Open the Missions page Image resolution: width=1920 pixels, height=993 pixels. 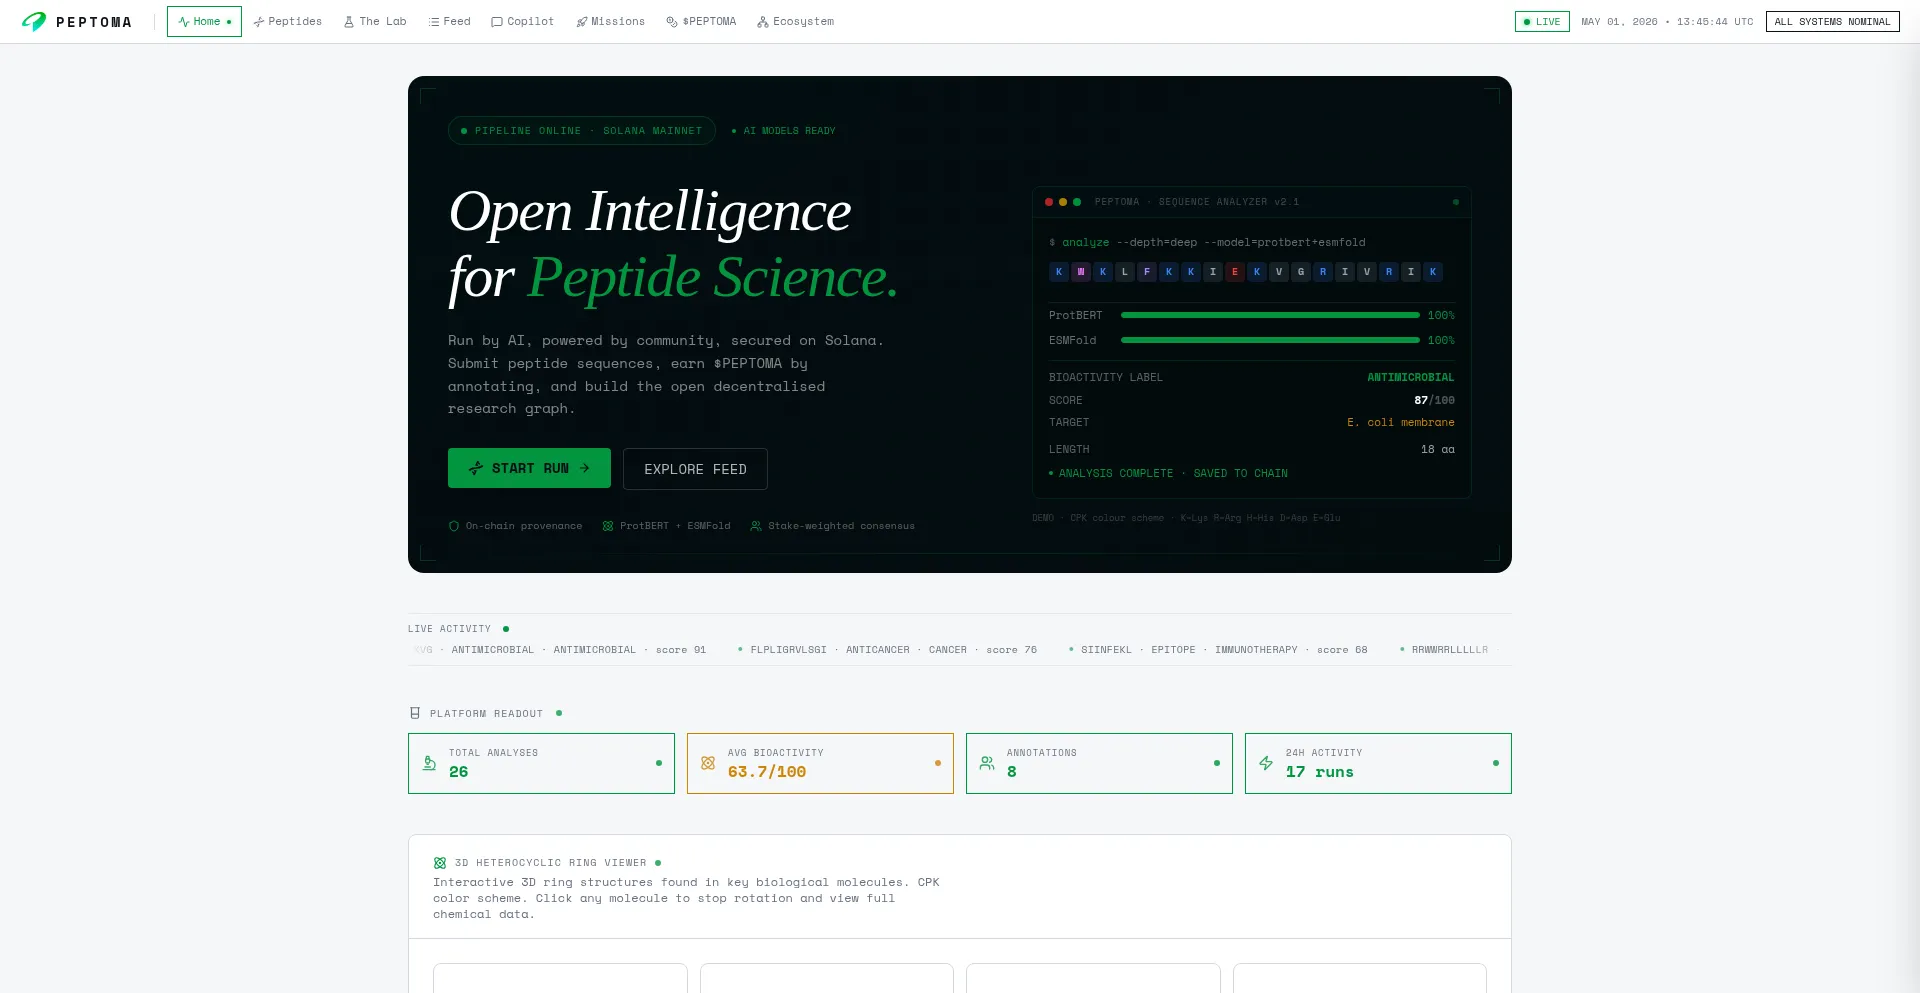610,21
